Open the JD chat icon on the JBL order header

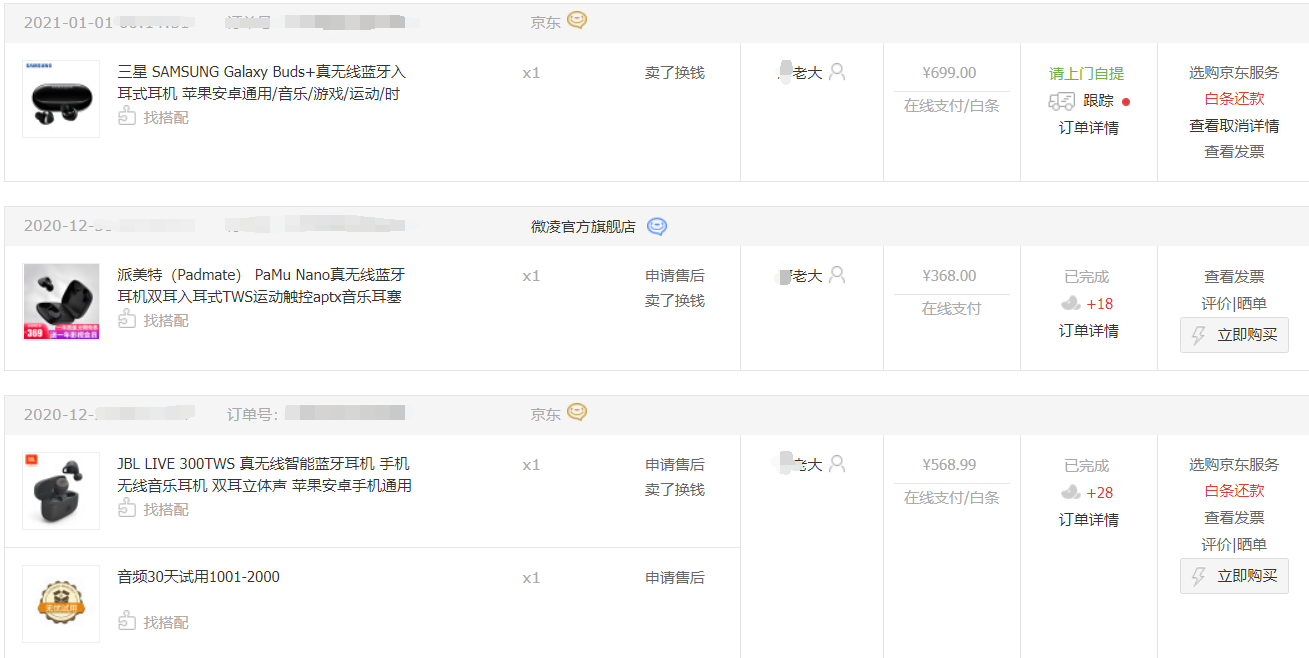[x=577, y=412]
